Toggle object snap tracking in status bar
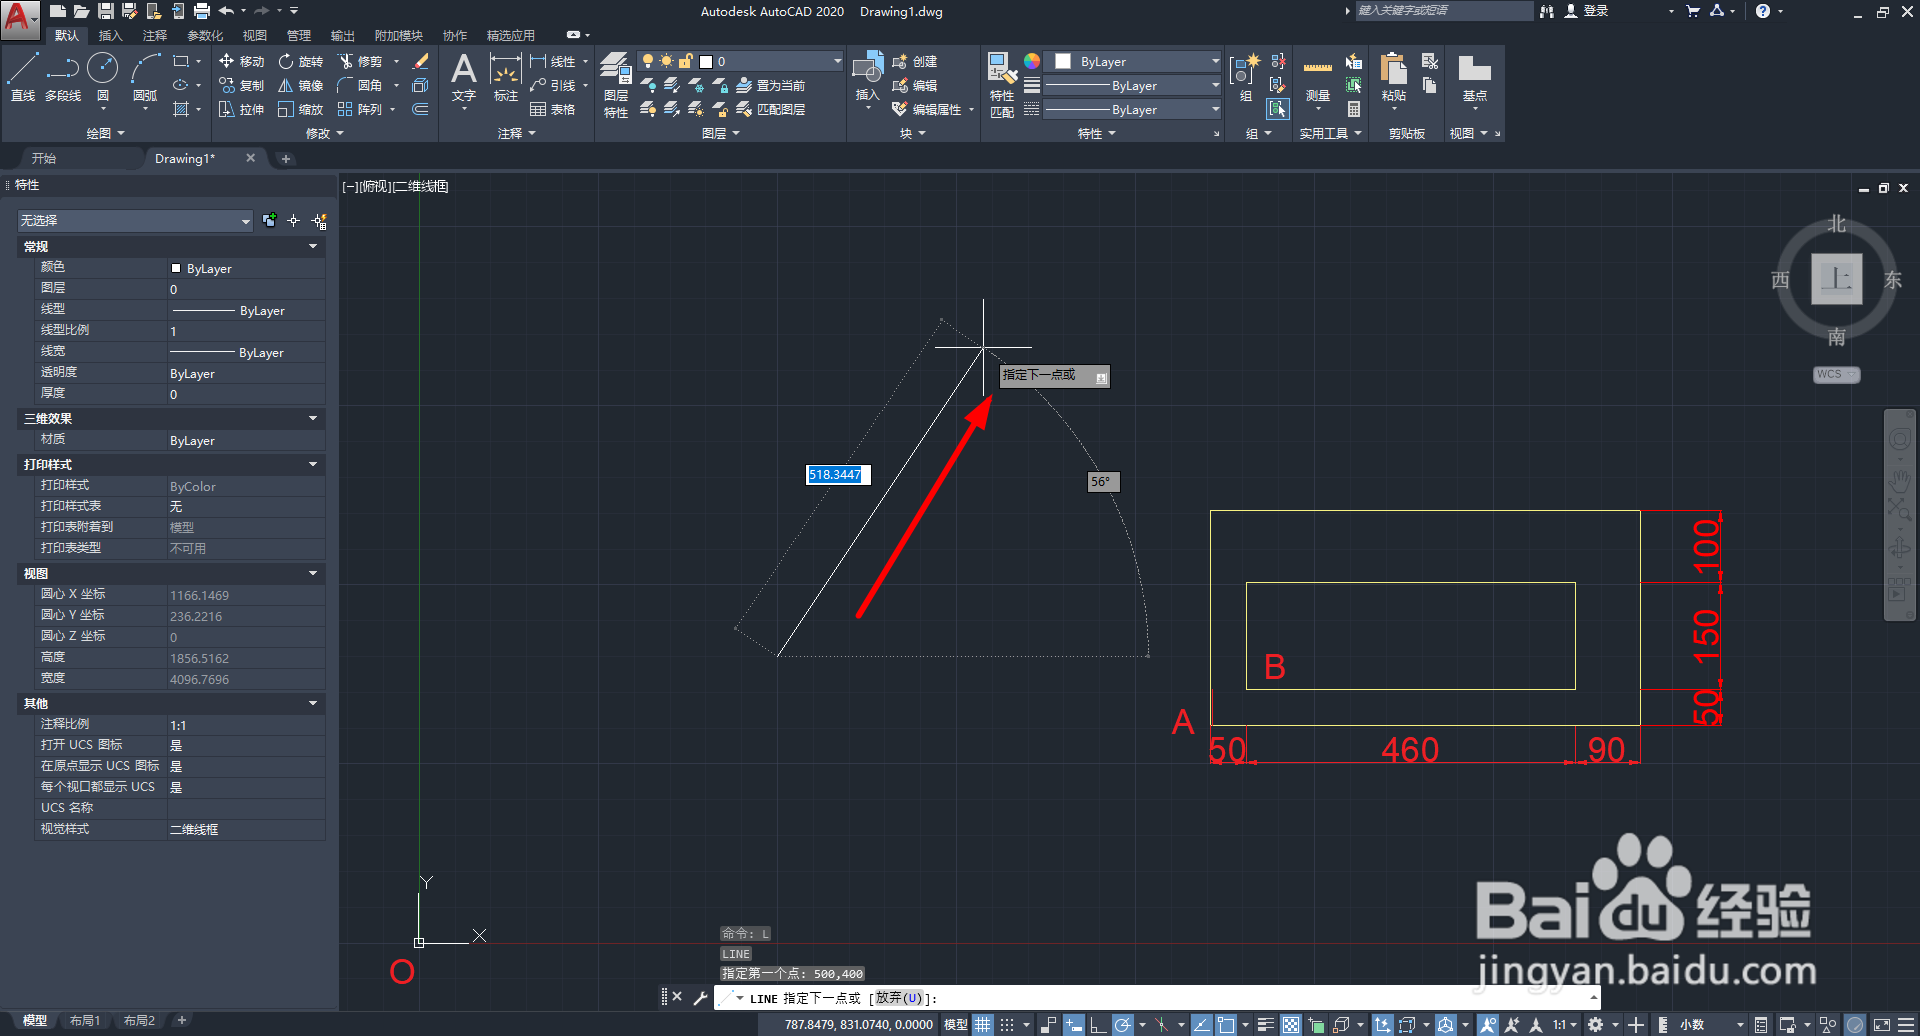 click(x=1202, y=1024)
